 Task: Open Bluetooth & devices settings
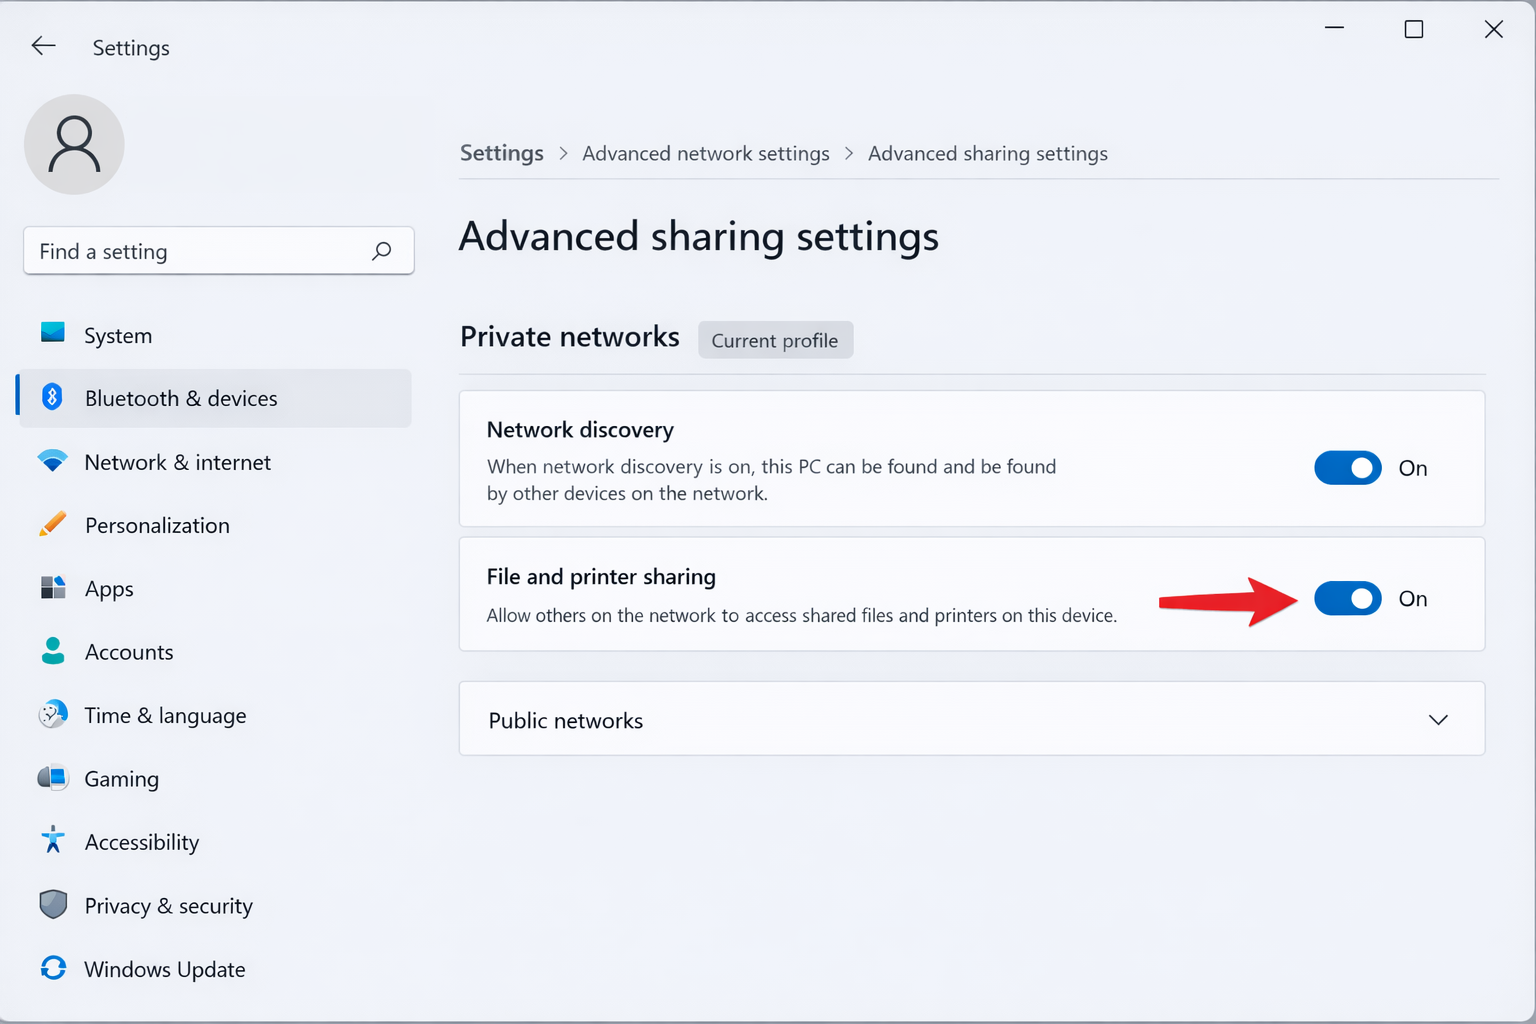click(180, 398)
